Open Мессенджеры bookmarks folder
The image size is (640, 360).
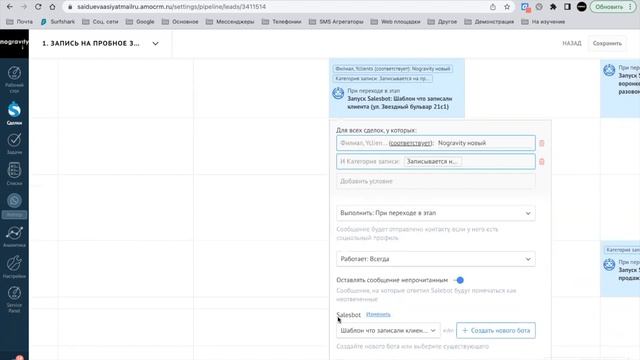(x=230, y=22)
